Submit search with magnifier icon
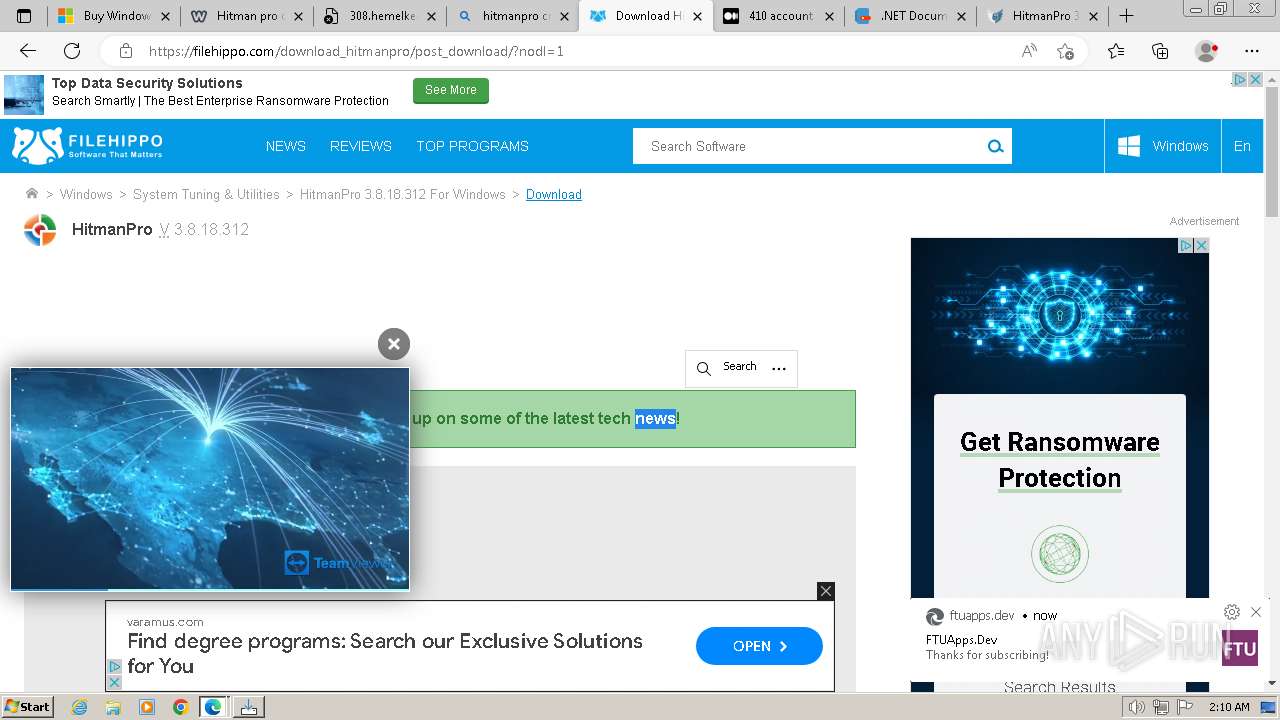 995,146
